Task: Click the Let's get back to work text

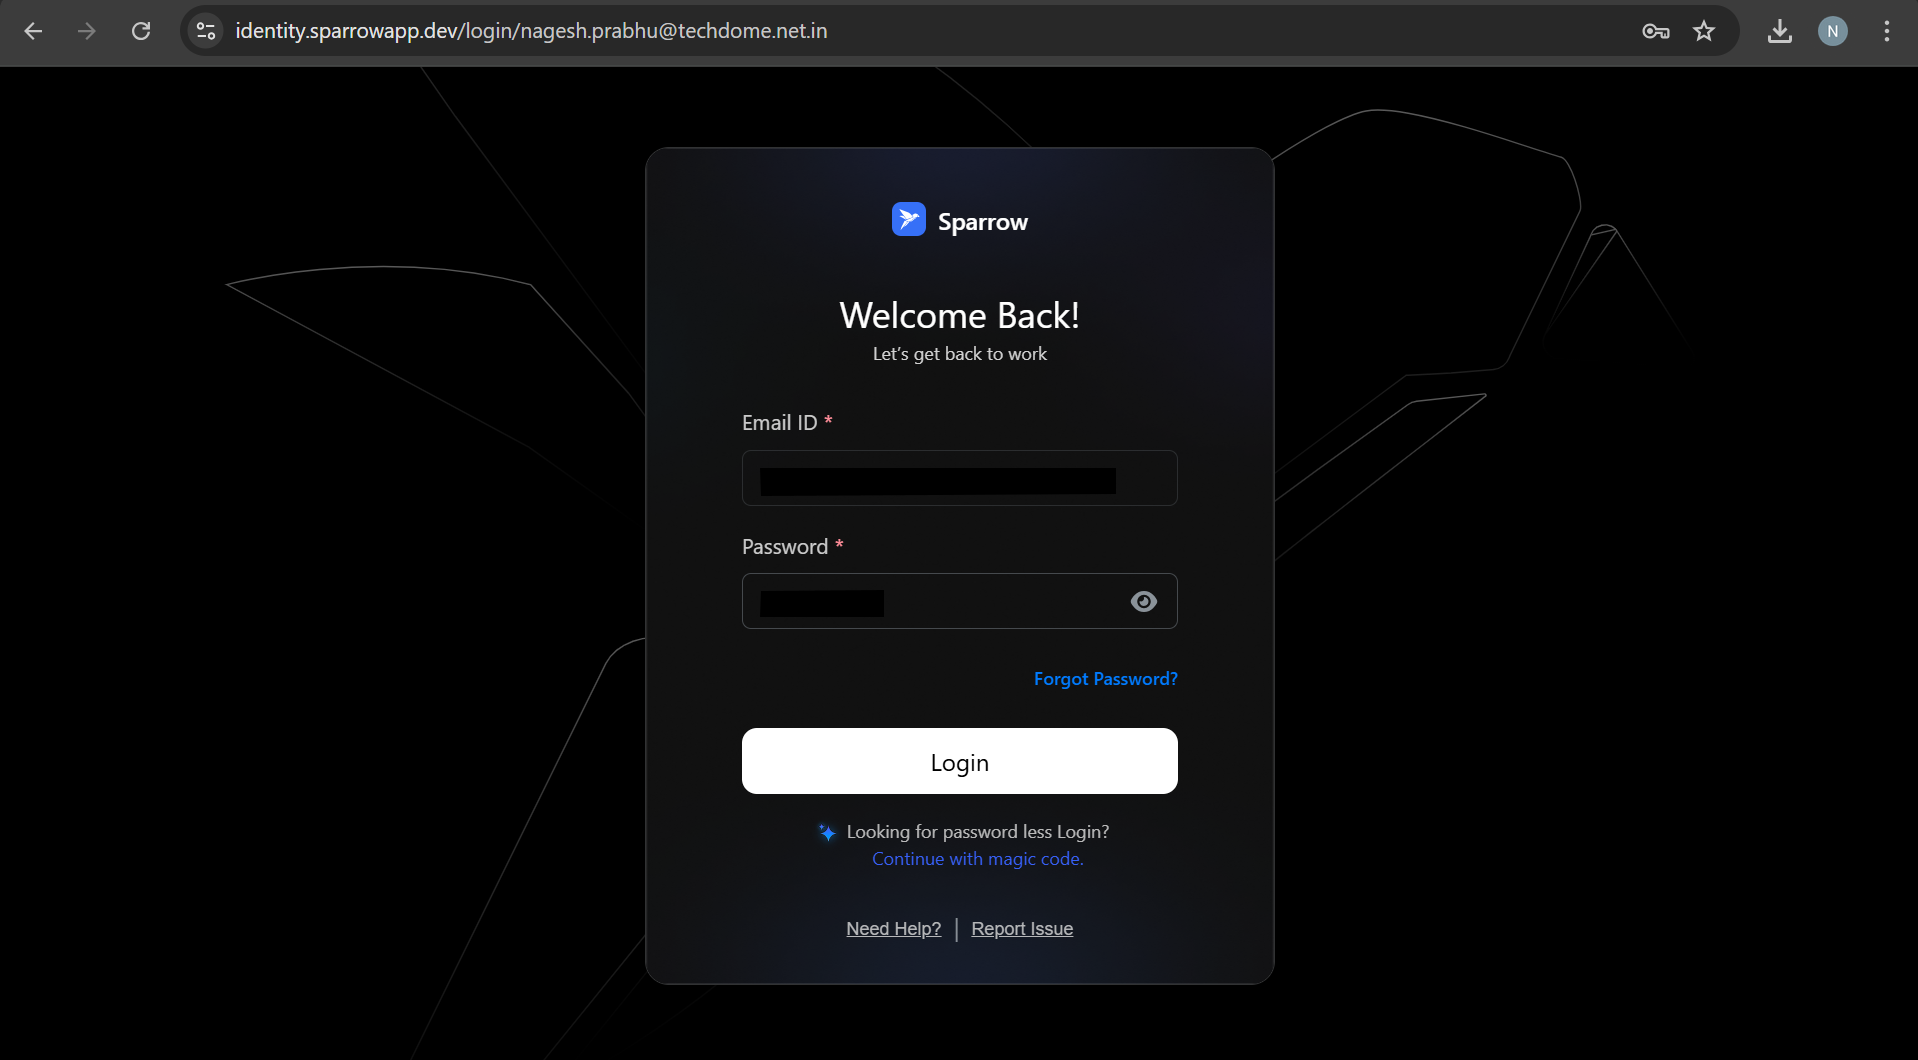Action: tap(960, 354)
